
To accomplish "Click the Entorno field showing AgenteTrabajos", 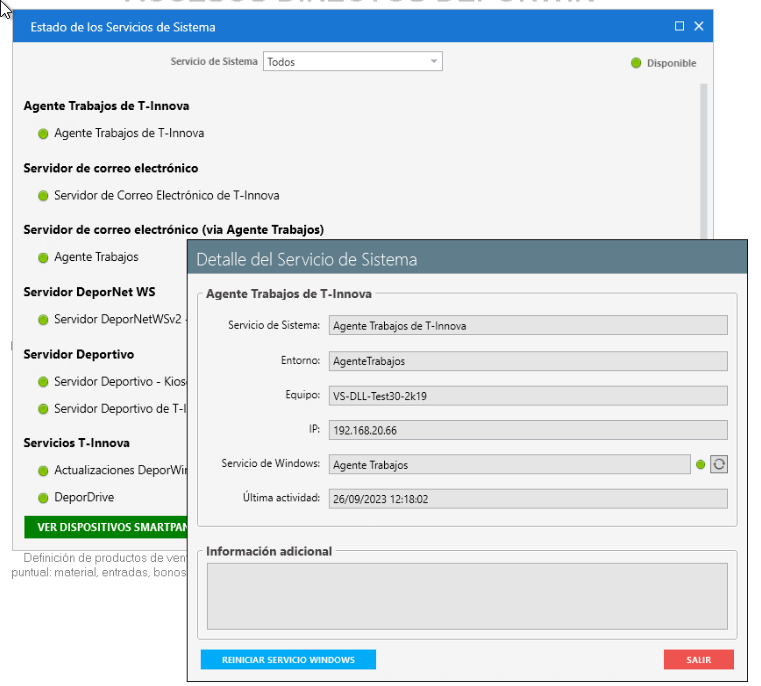I will [x=528, y=361].
